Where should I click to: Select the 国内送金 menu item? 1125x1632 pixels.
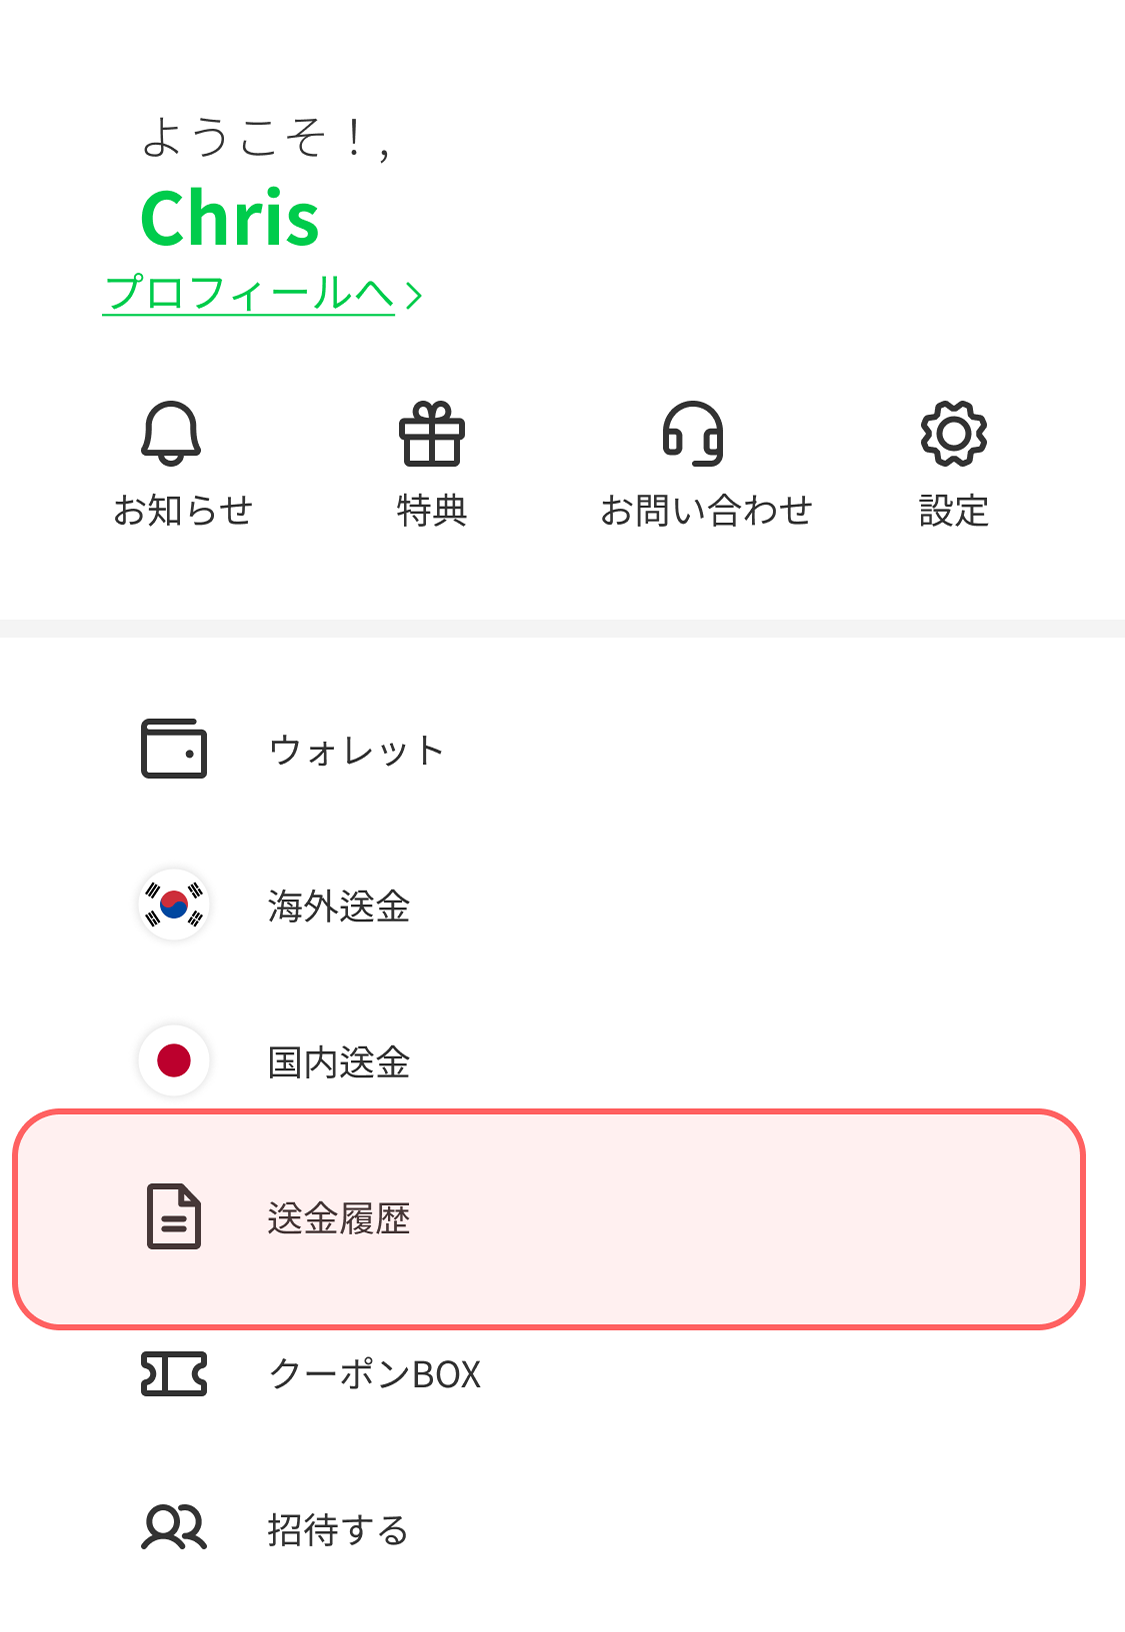pos(339,1062)
